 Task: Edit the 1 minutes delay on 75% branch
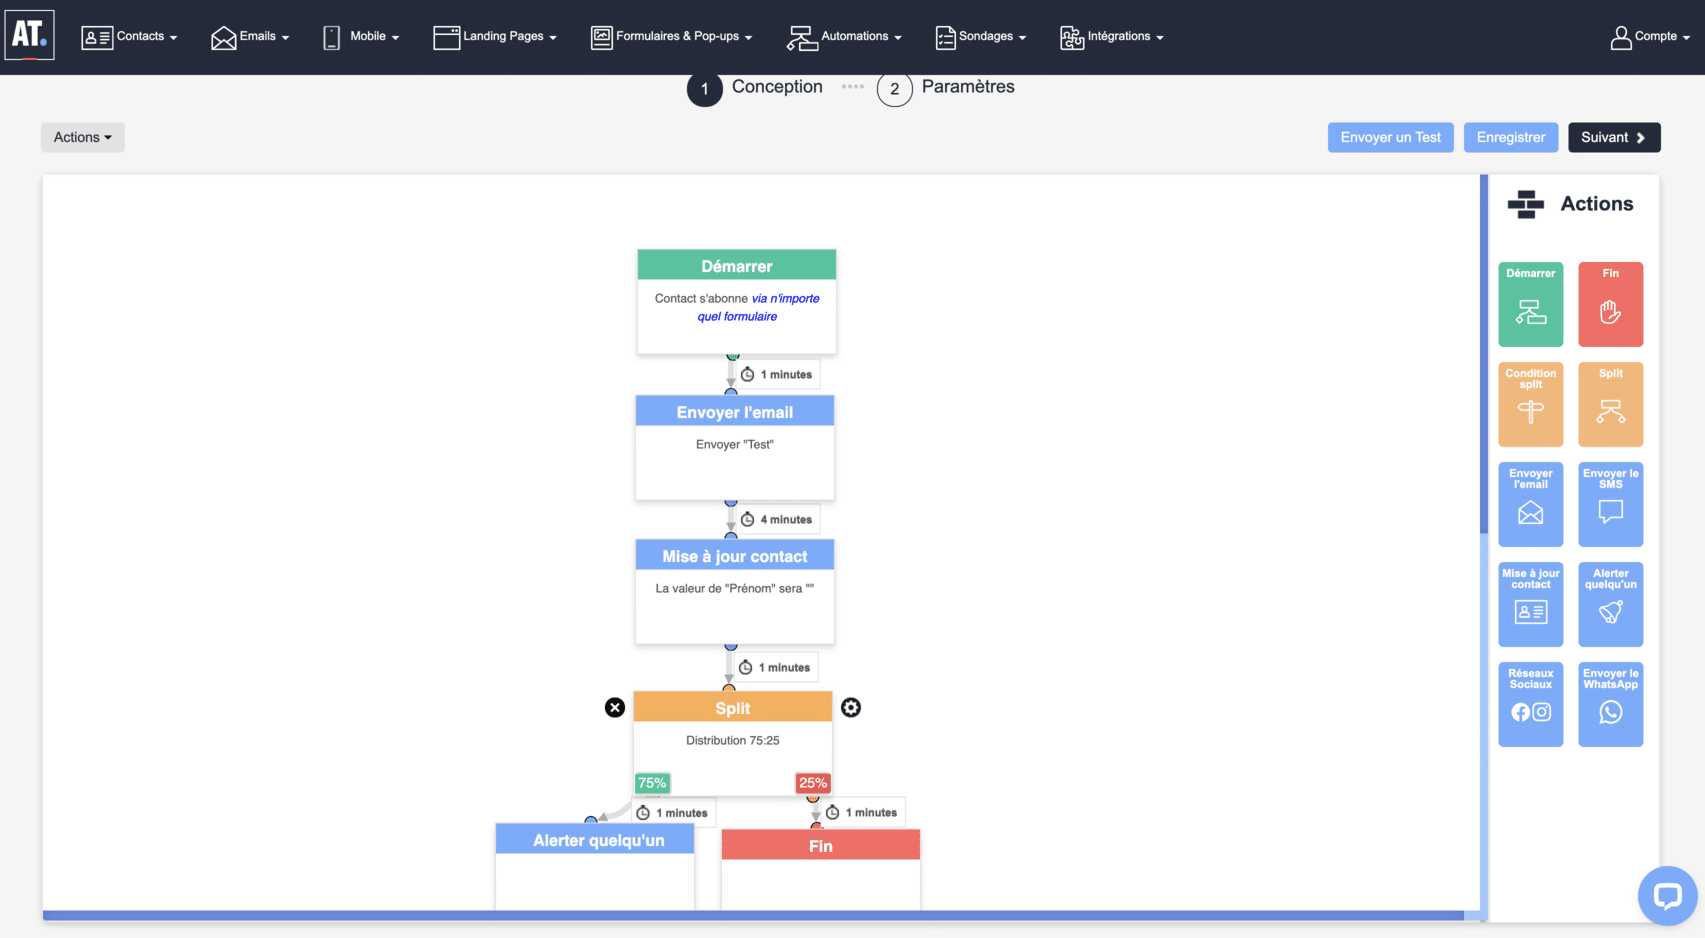(x=673, y=812)
